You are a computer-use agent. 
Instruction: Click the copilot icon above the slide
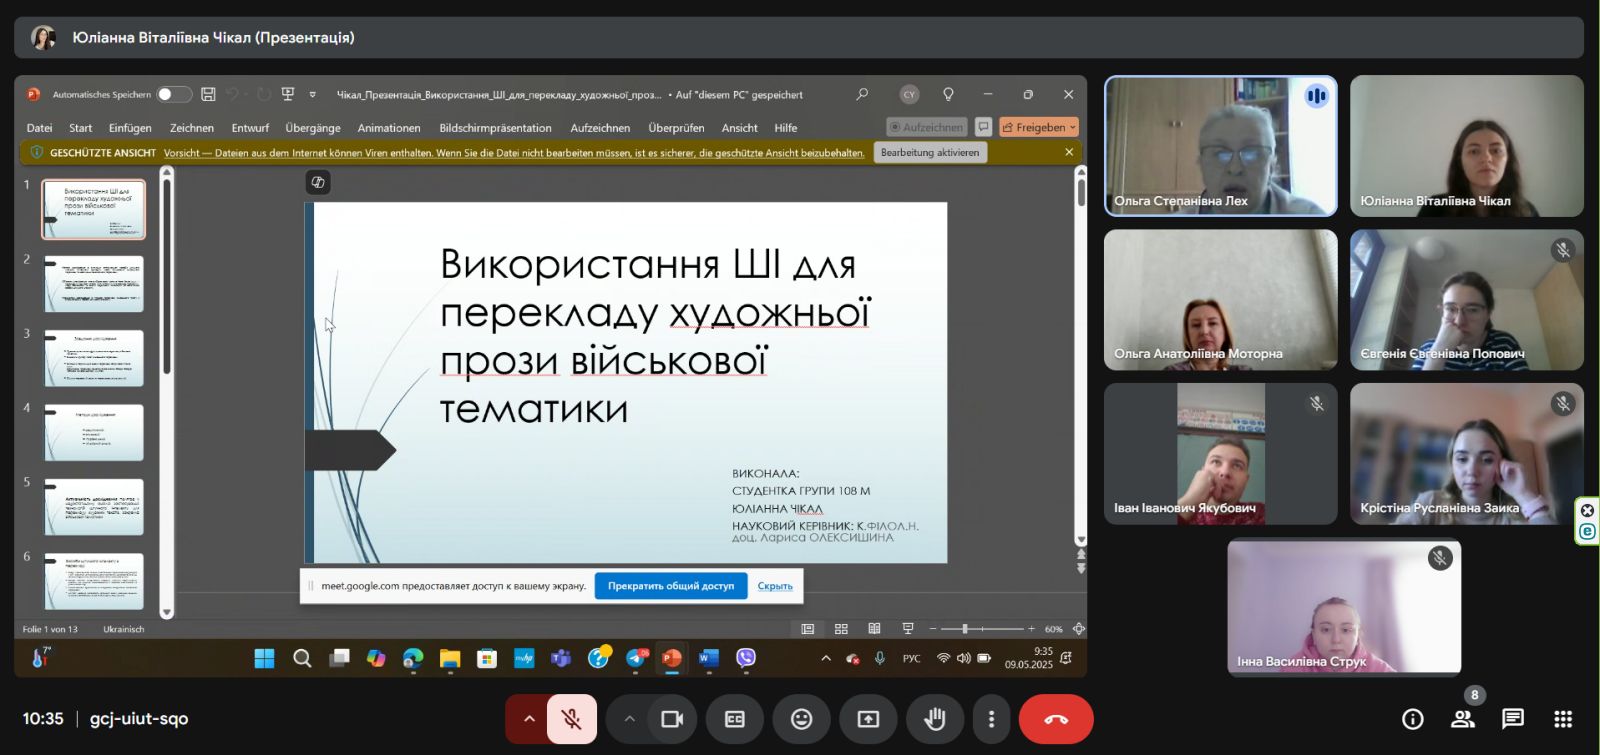[x=318, y=182]
